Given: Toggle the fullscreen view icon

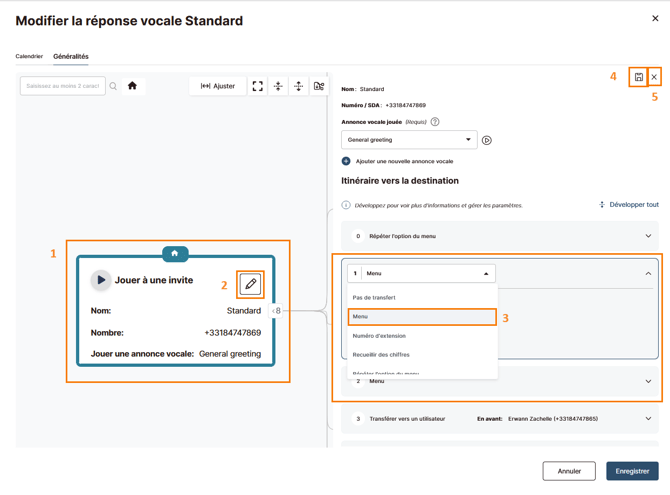Looking at the screenshot, I should tap(258, 86).
